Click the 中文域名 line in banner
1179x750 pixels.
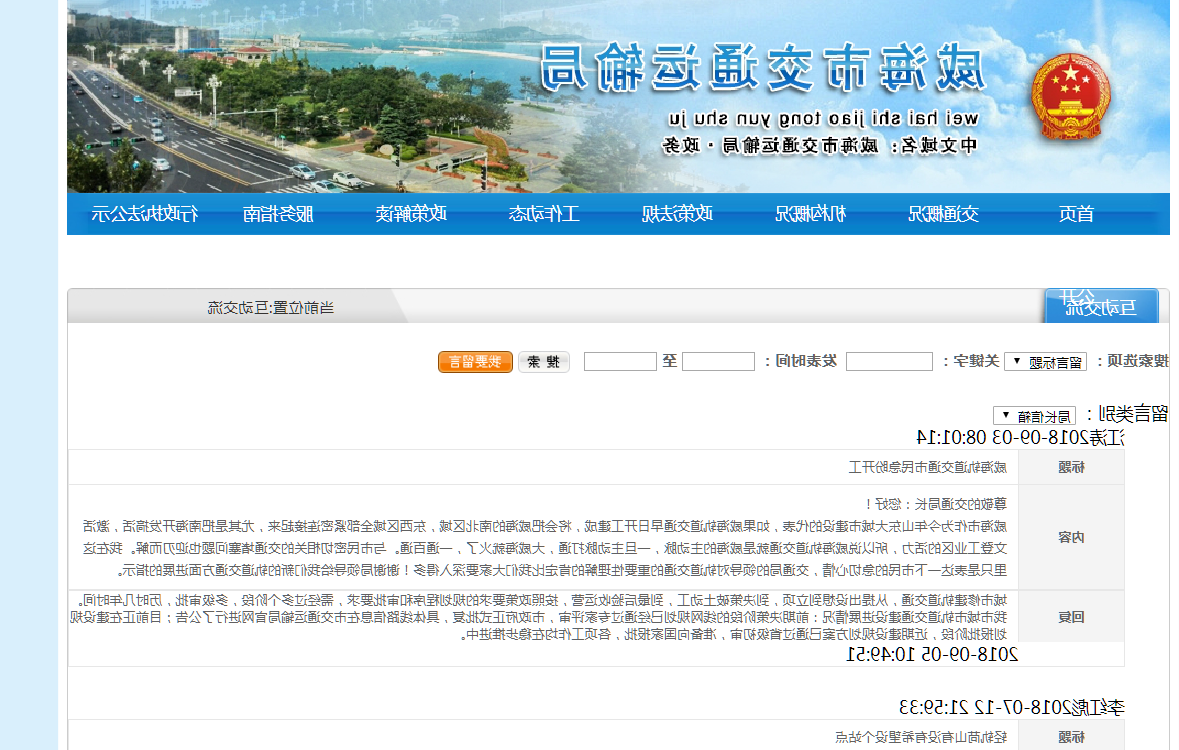tap(820, 145)
